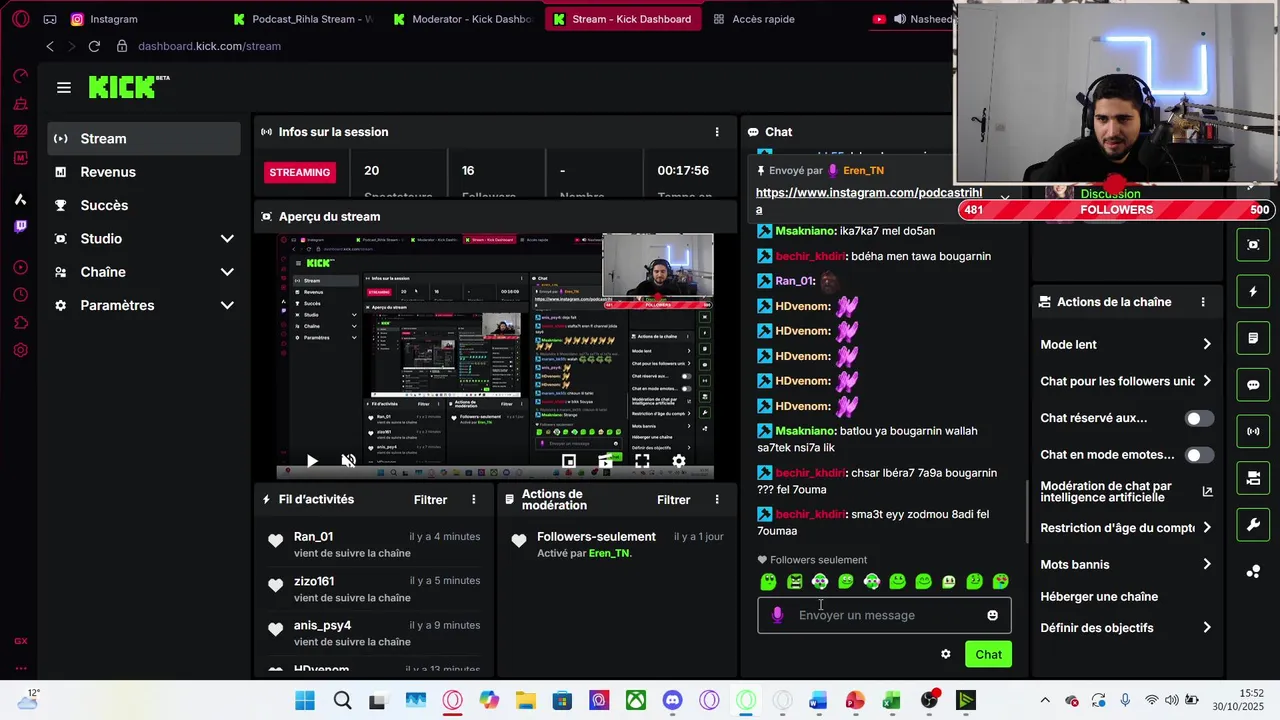The image size is (1280, 720).
Task: Click the chat panel vertical scrollbar
Action: pos(1027,512)
